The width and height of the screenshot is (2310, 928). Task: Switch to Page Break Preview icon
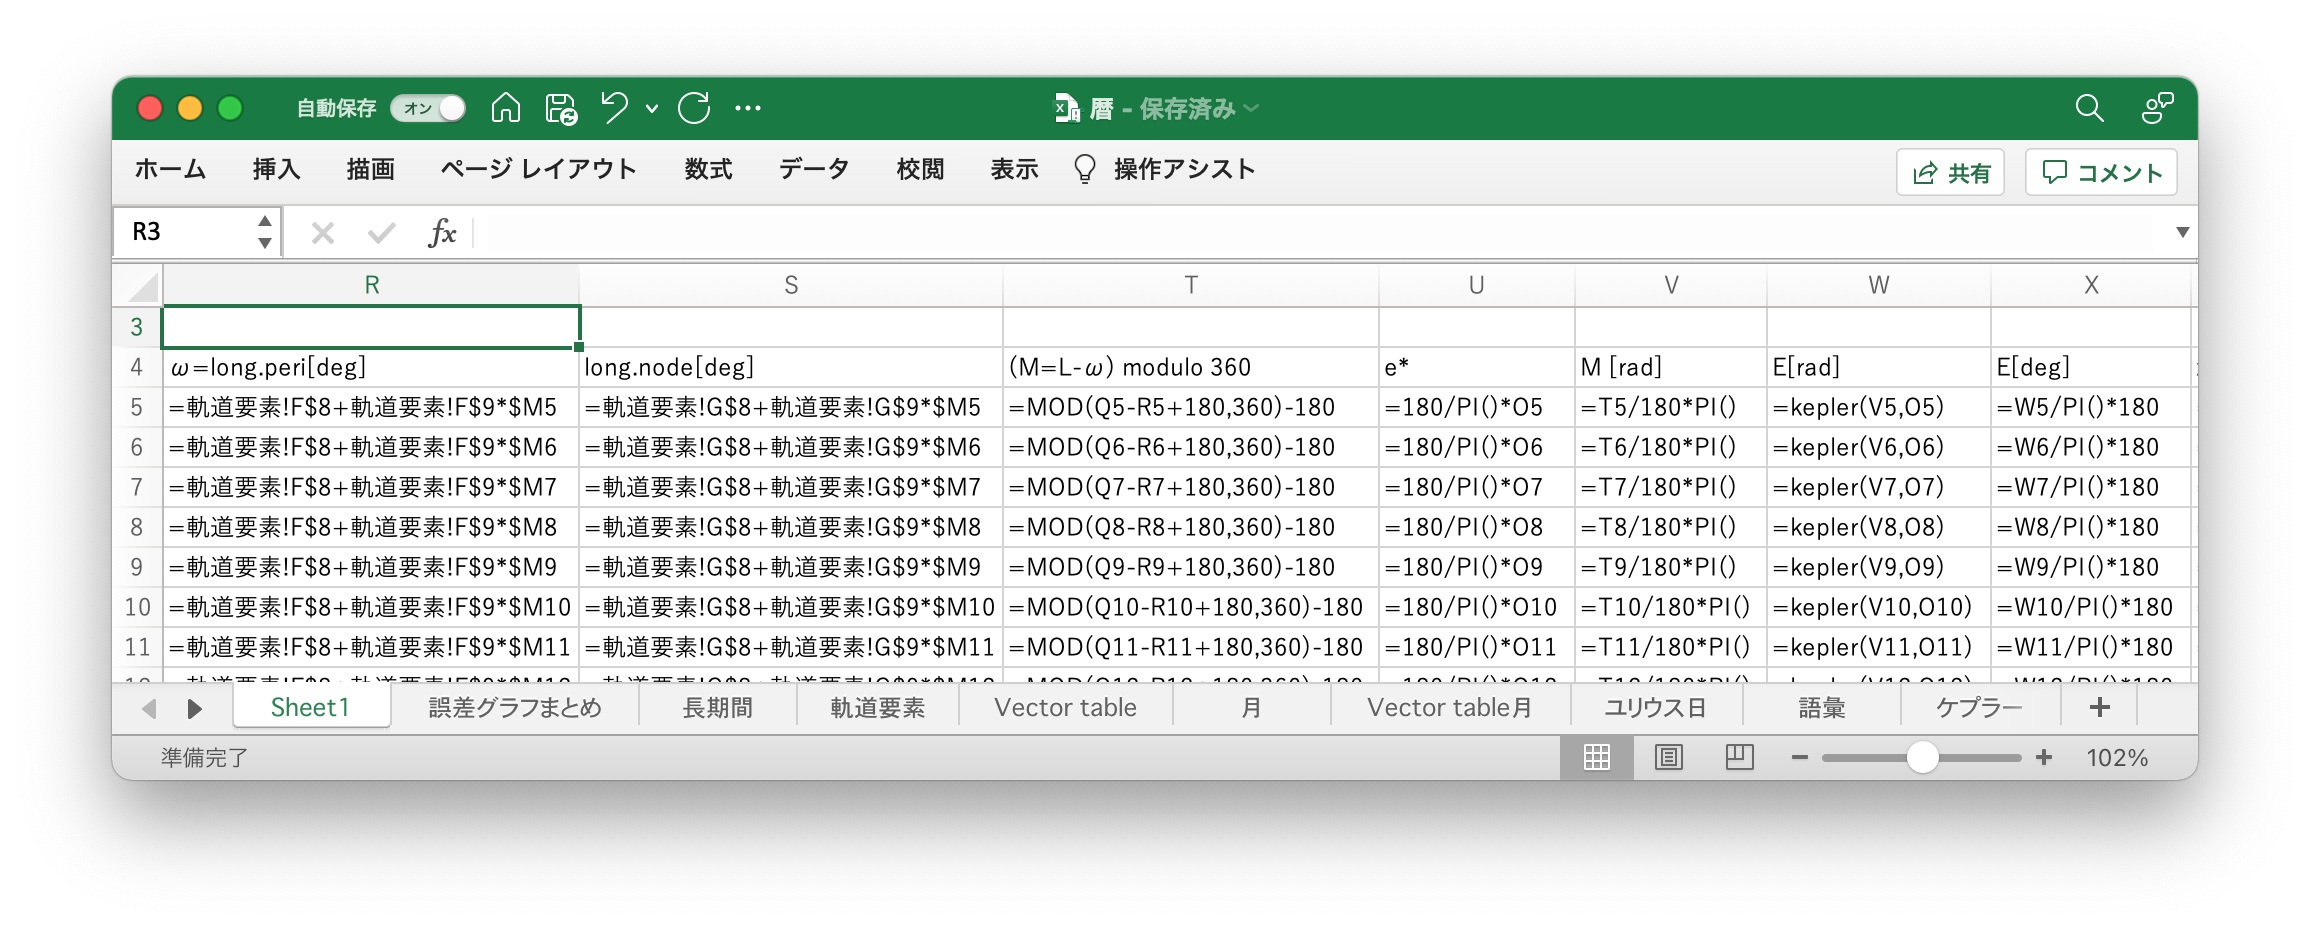click(x=1740, y=758)
